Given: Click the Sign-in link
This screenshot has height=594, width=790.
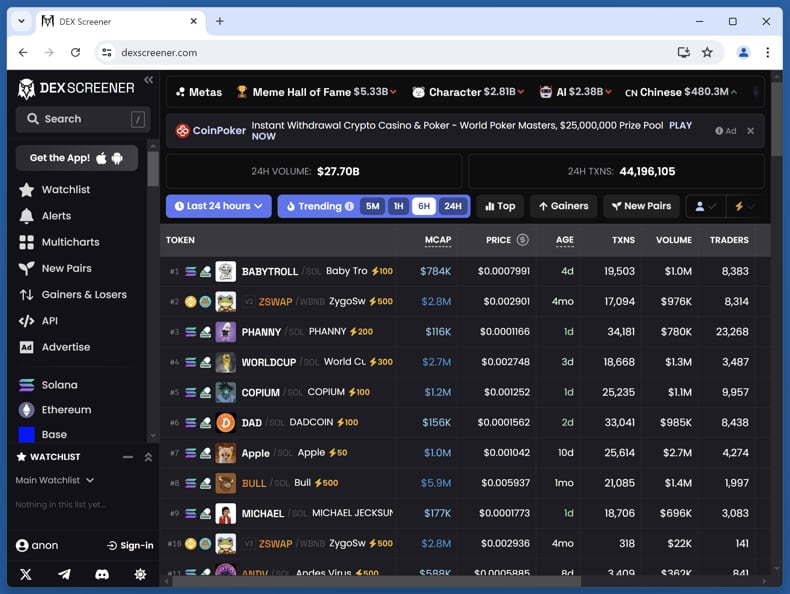Looking at the screenshot, I should 130,546.
